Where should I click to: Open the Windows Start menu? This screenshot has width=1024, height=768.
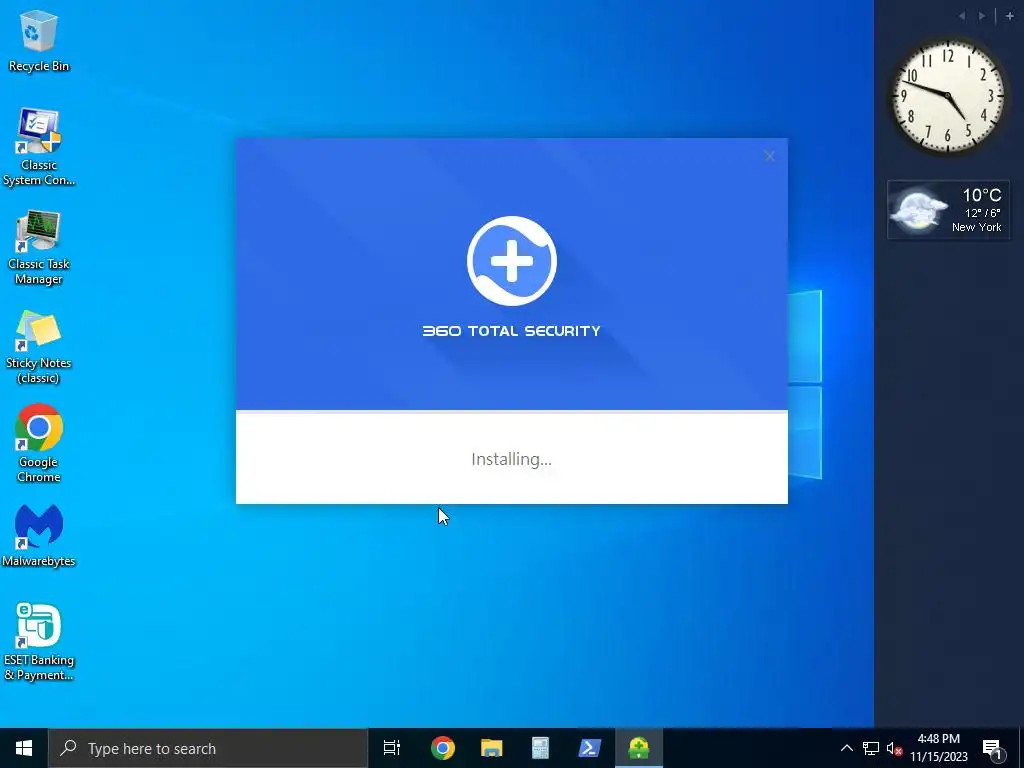coord(24,748)
